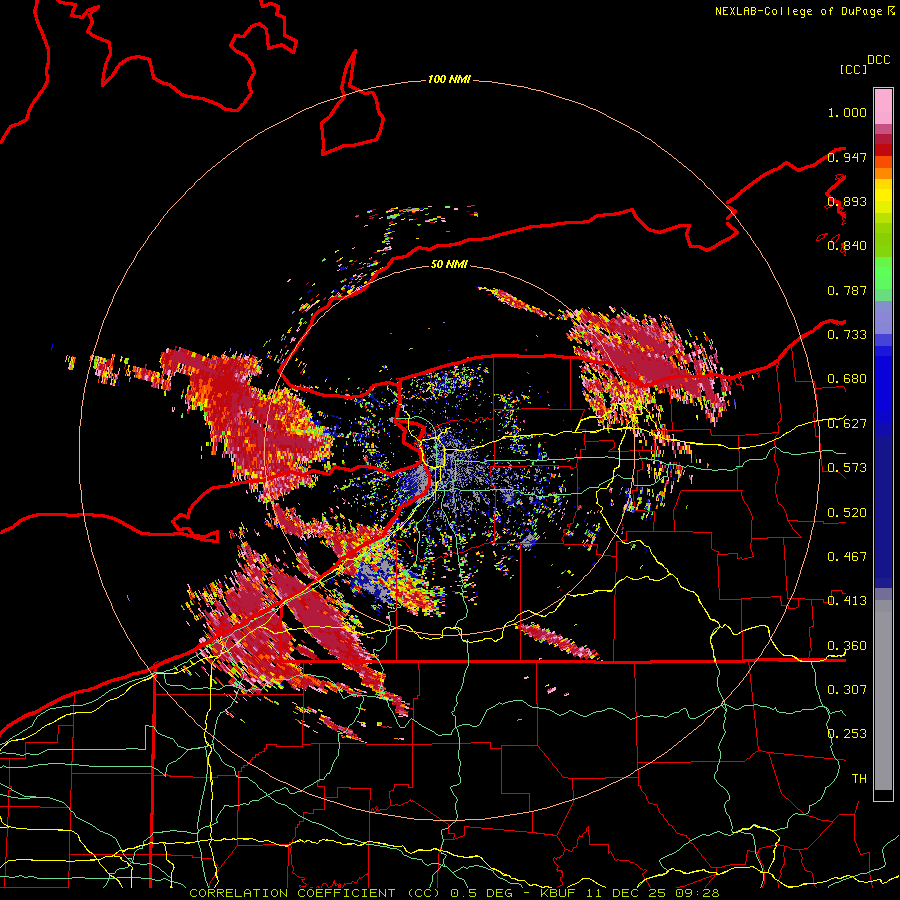
Task: Click the 09:28 timestamp
Action: pos(697,893)
